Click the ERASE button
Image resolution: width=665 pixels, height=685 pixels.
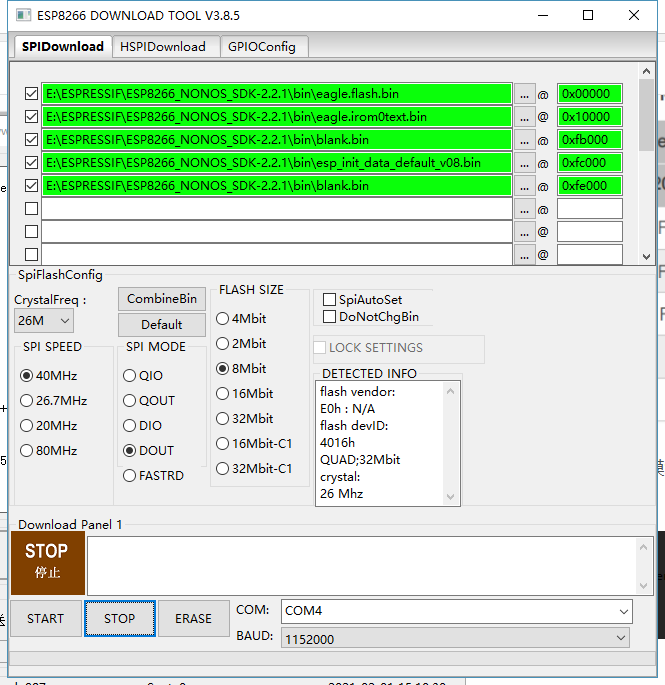(194, 619)
